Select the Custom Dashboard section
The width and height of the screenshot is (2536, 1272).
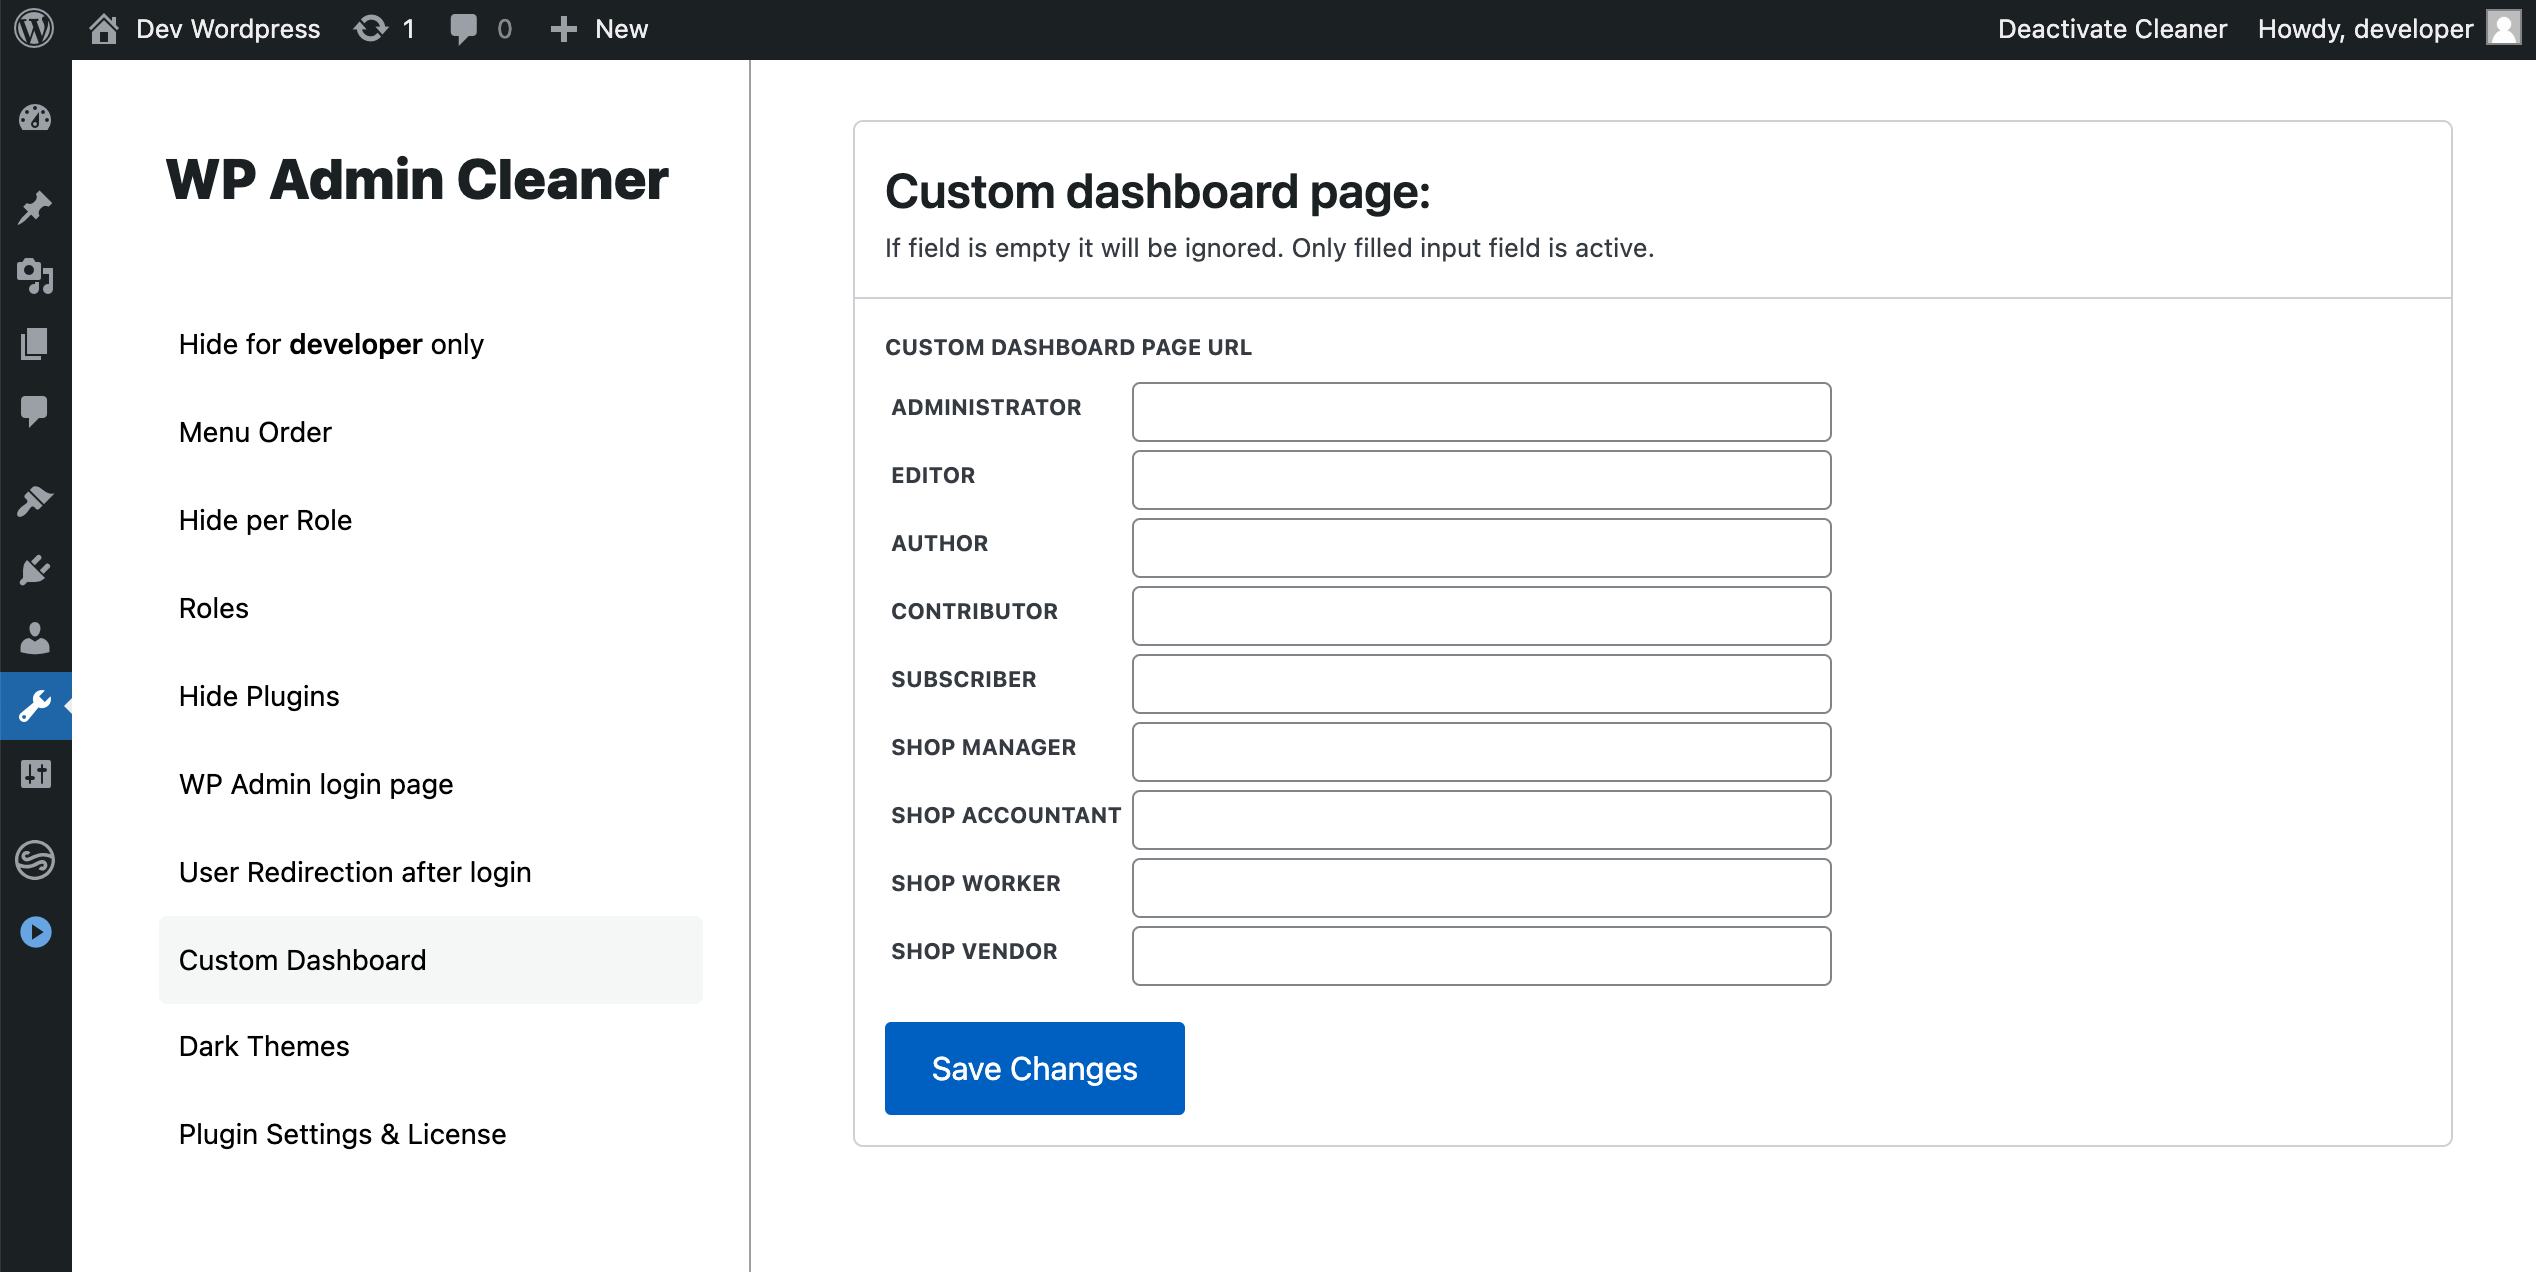(431, 960)
